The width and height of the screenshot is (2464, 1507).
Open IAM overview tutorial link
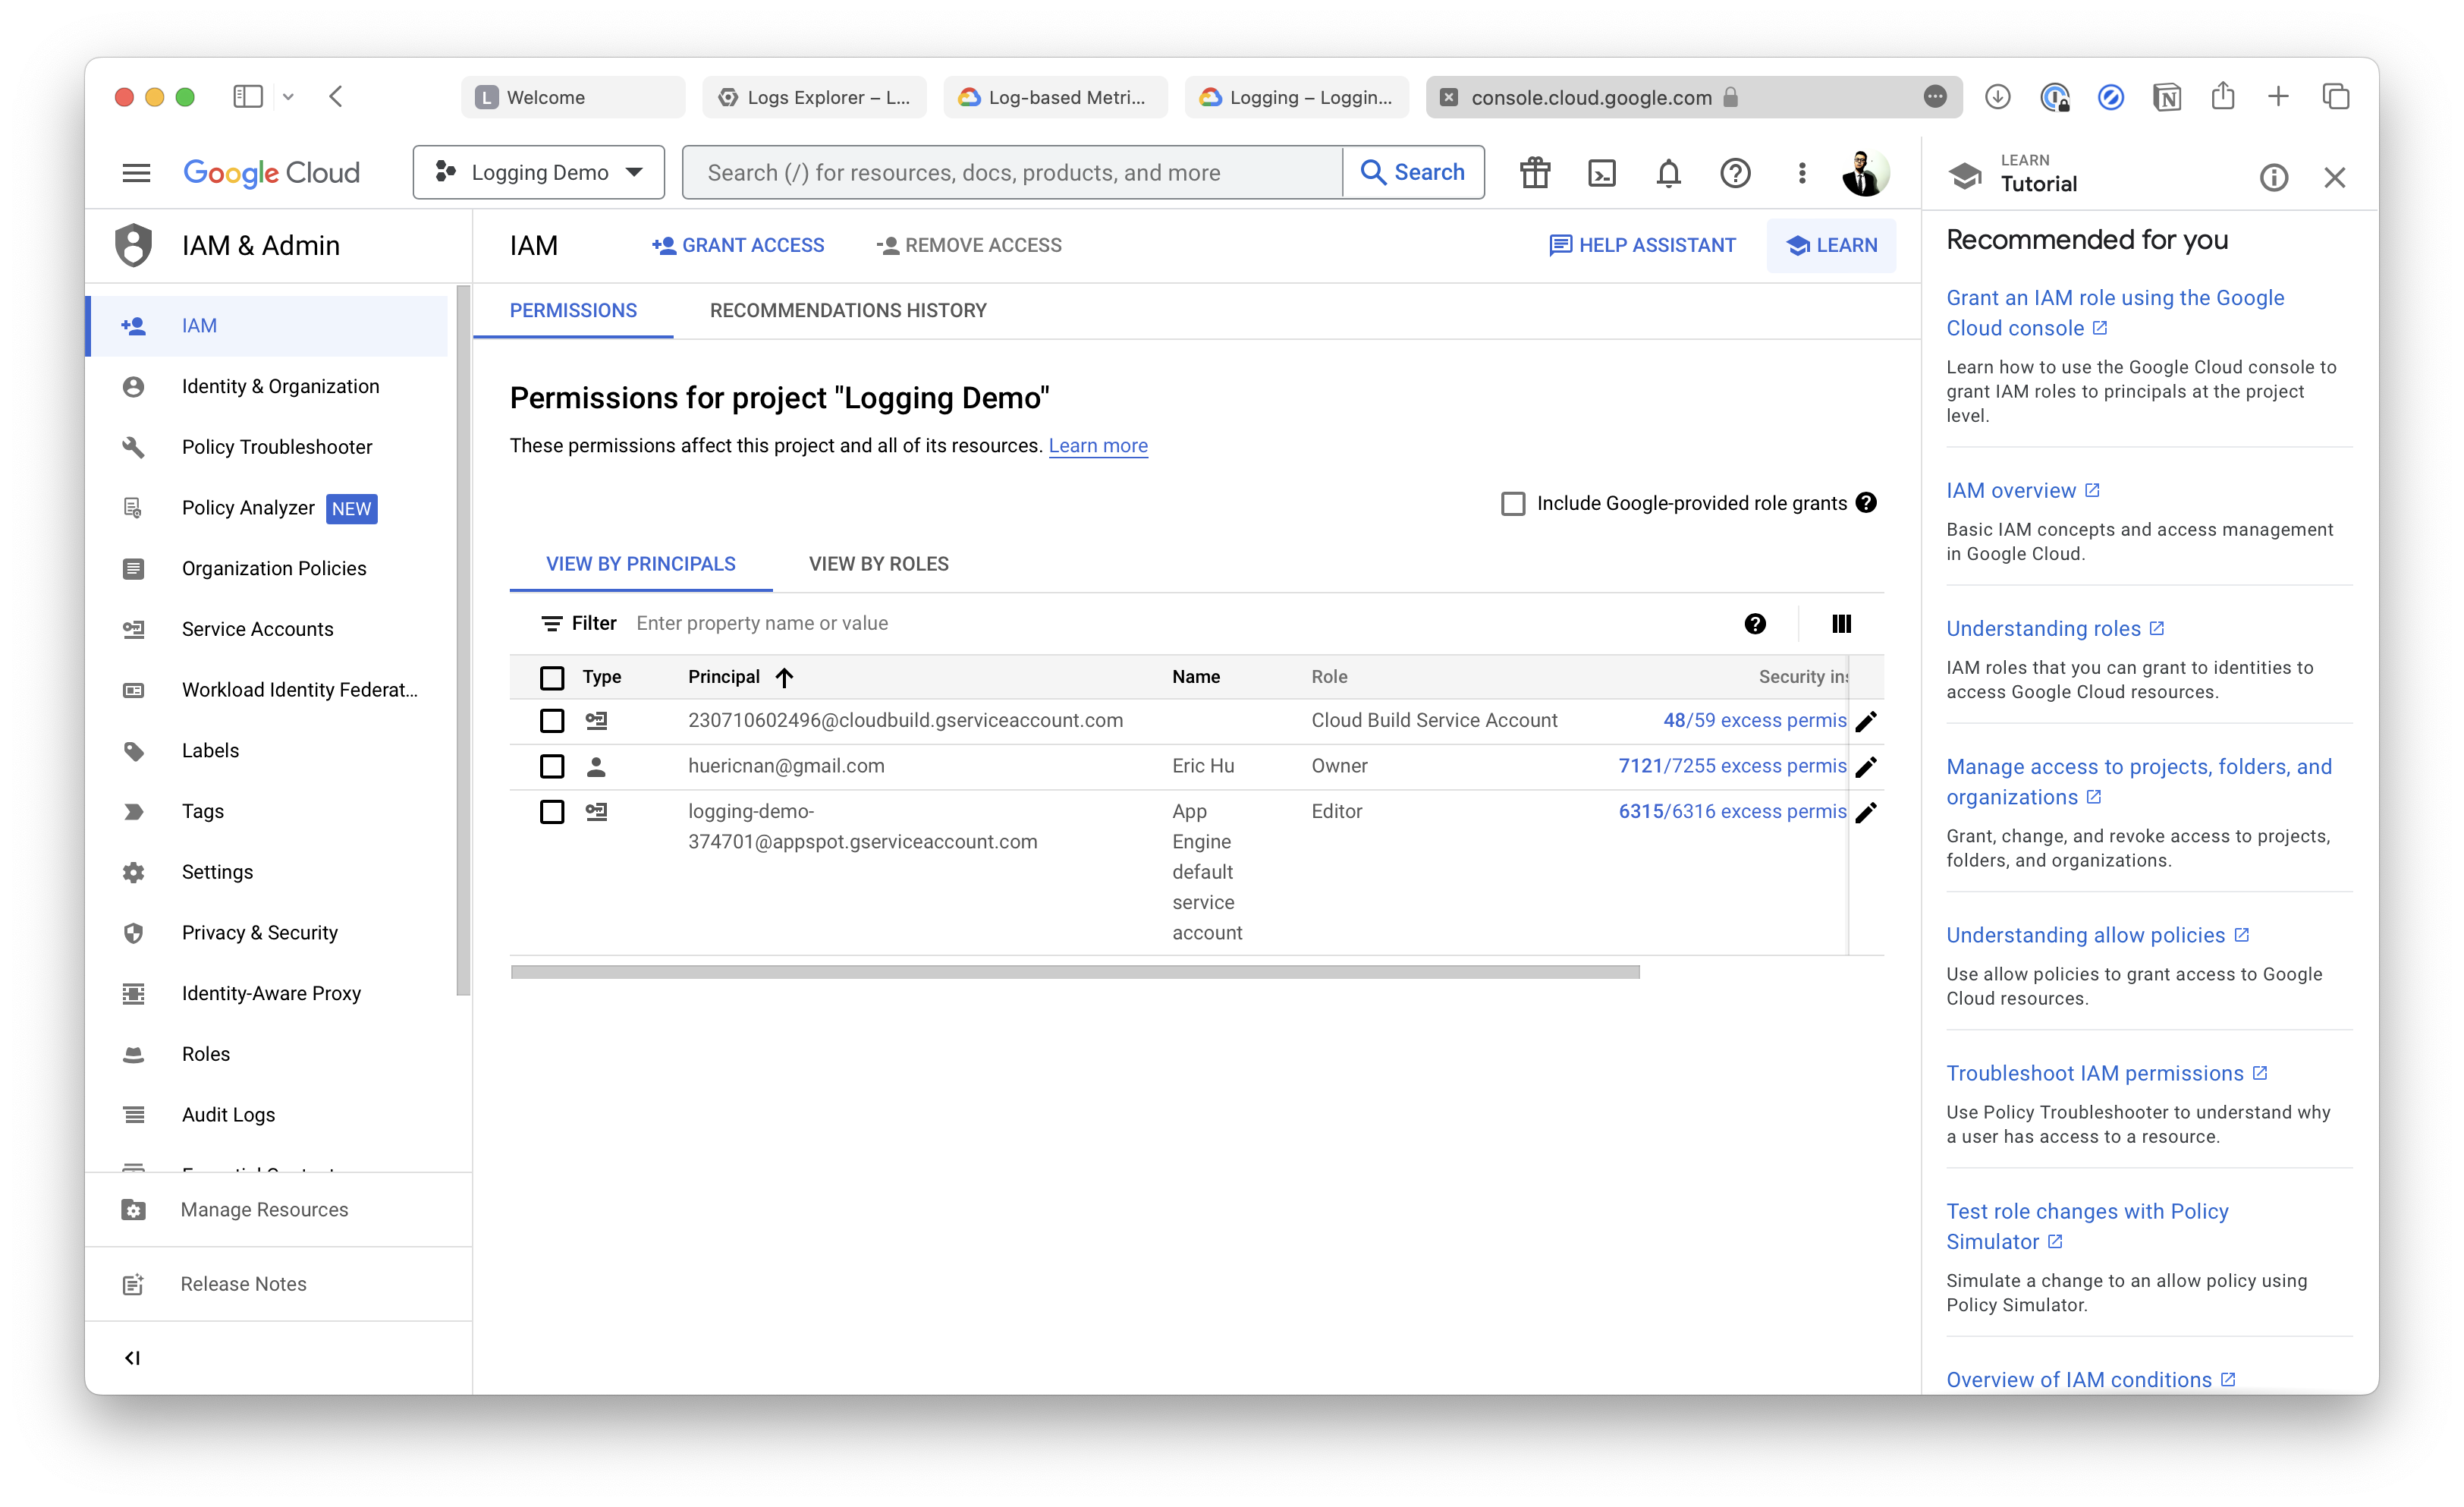(2022, 490)
